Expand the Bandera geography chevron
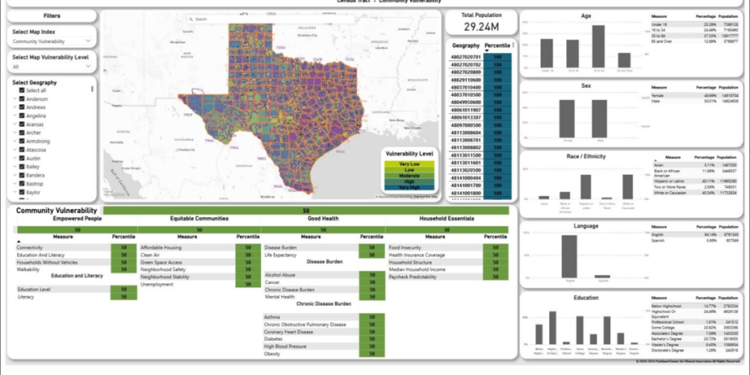 tap(15, 175)
